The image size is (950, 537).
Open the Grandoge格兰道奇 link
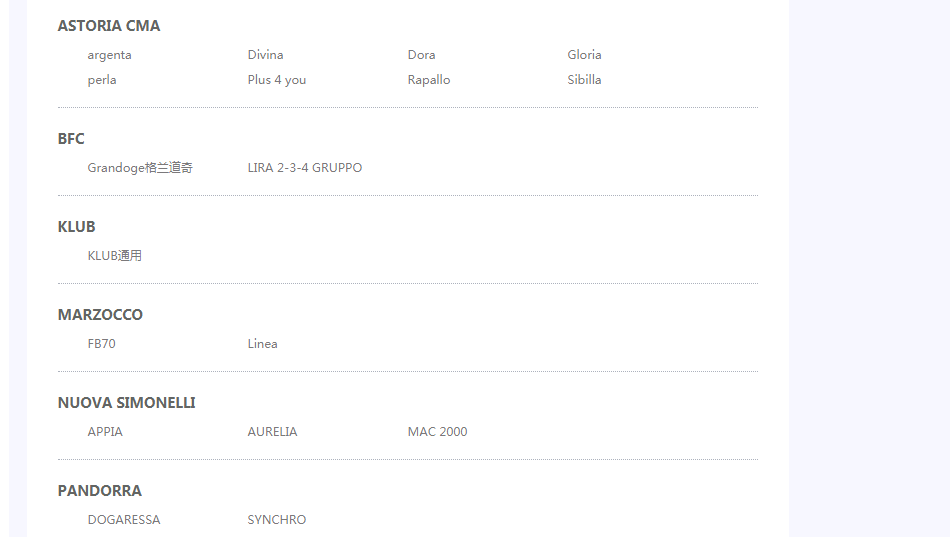[x=140, y=168]
